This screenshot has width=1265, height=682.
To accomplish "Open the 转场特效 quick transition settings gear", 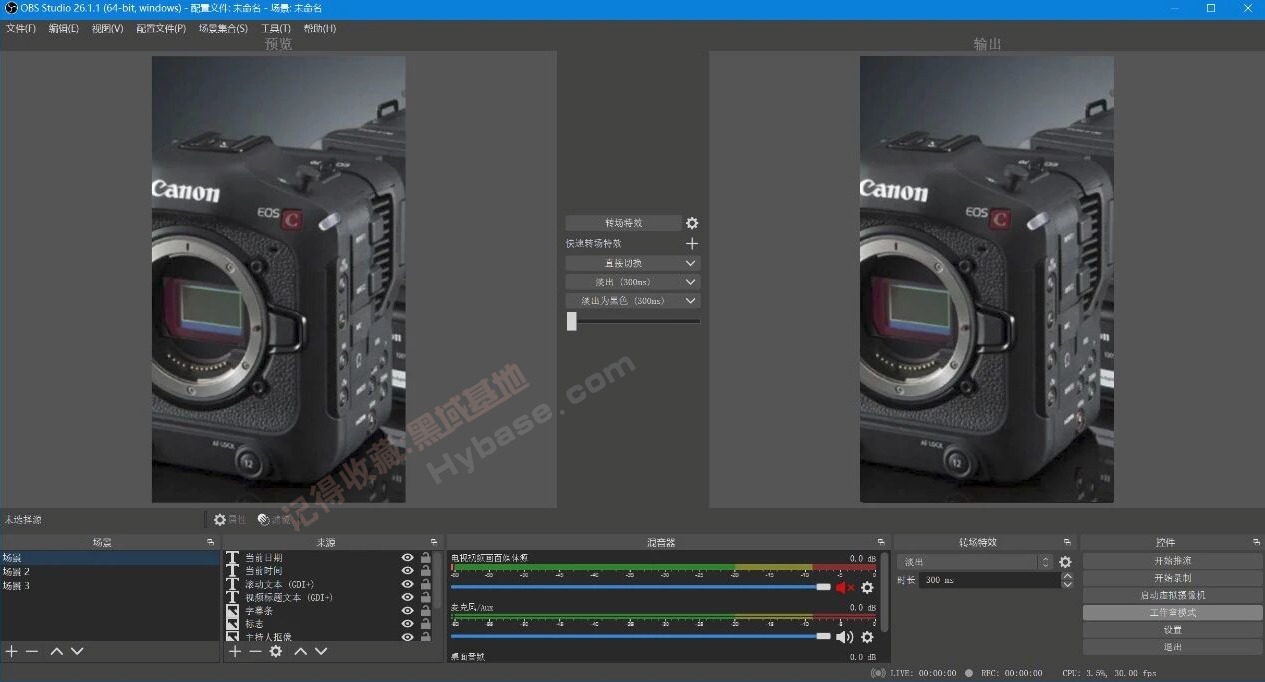I will [x=691, y=222].
